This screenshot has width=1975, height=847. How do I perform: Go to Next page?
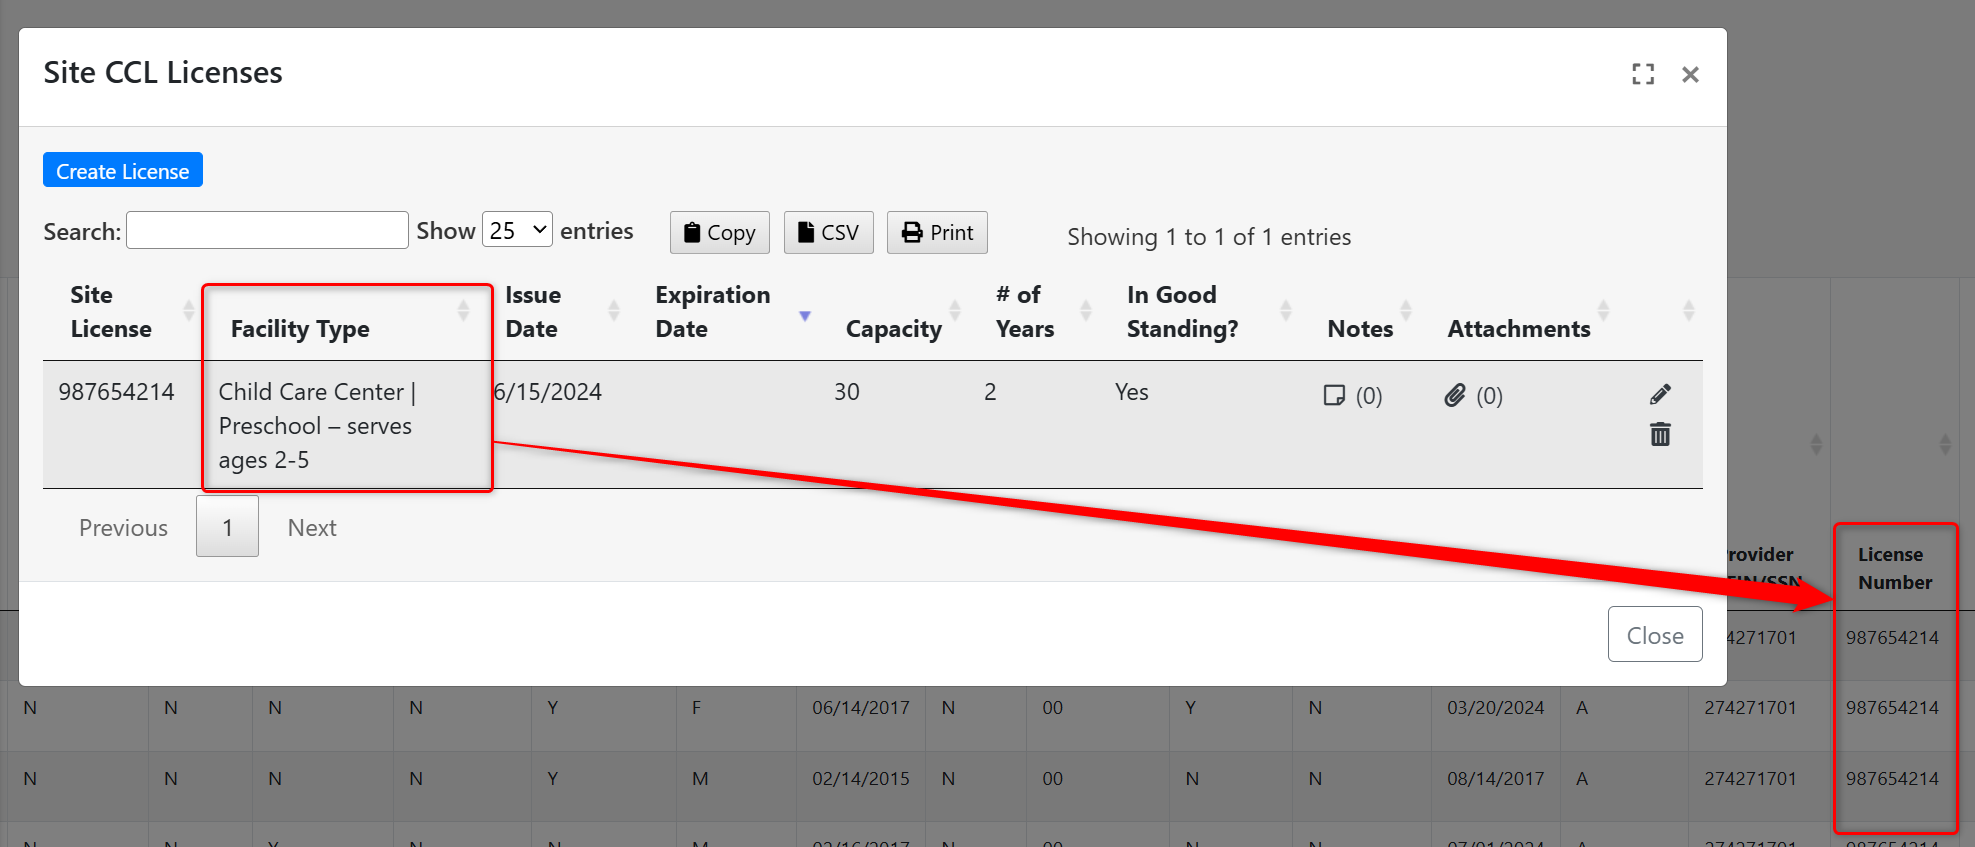[312, 527]
